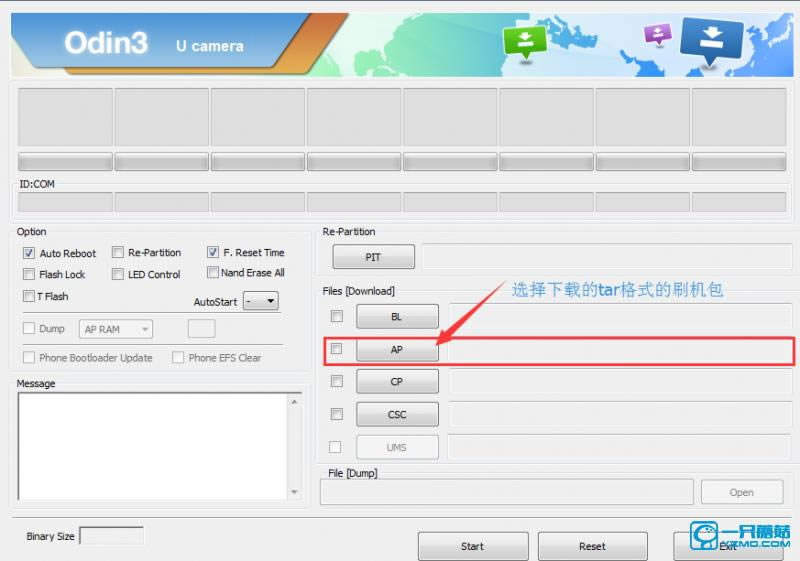Click the blue download icon in banner

click(x=711, y=40)
